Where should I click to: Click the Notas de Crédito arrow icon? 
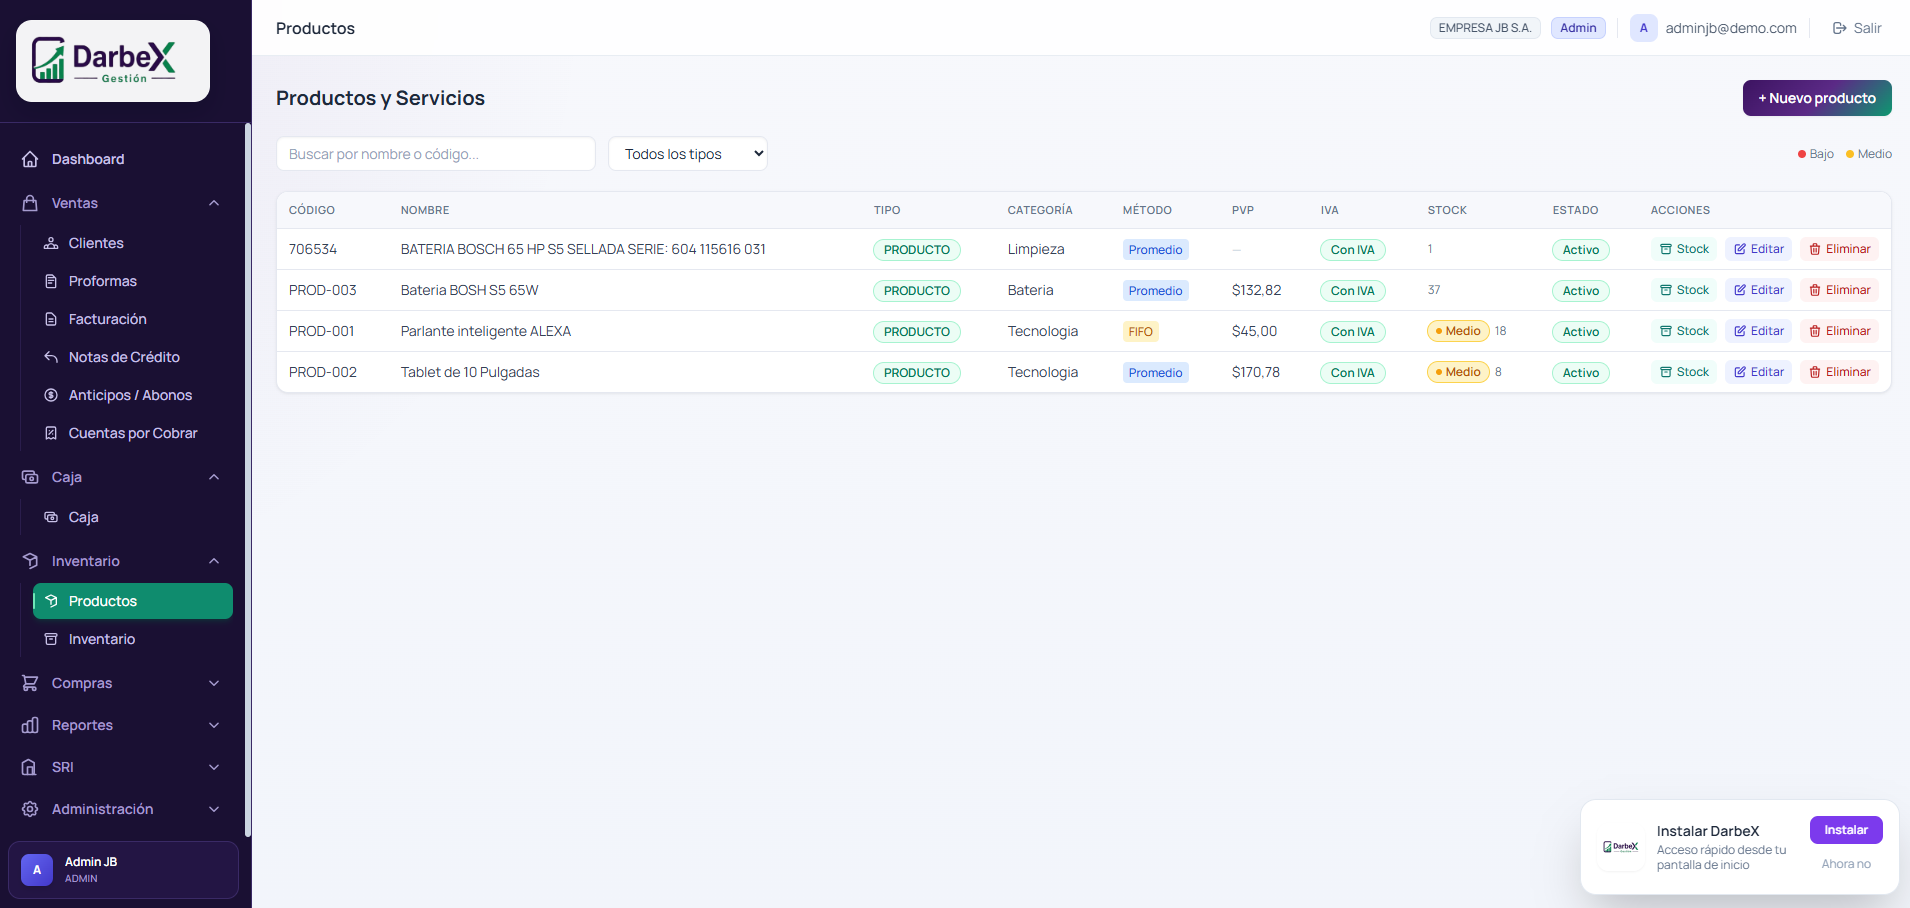tap(51, 357)
